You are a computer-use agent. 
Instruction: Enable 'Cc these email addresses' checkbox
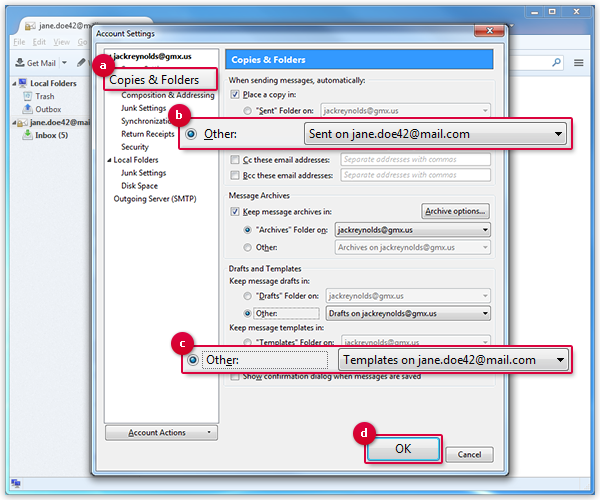pyautogui.click(x=235, y=159)
